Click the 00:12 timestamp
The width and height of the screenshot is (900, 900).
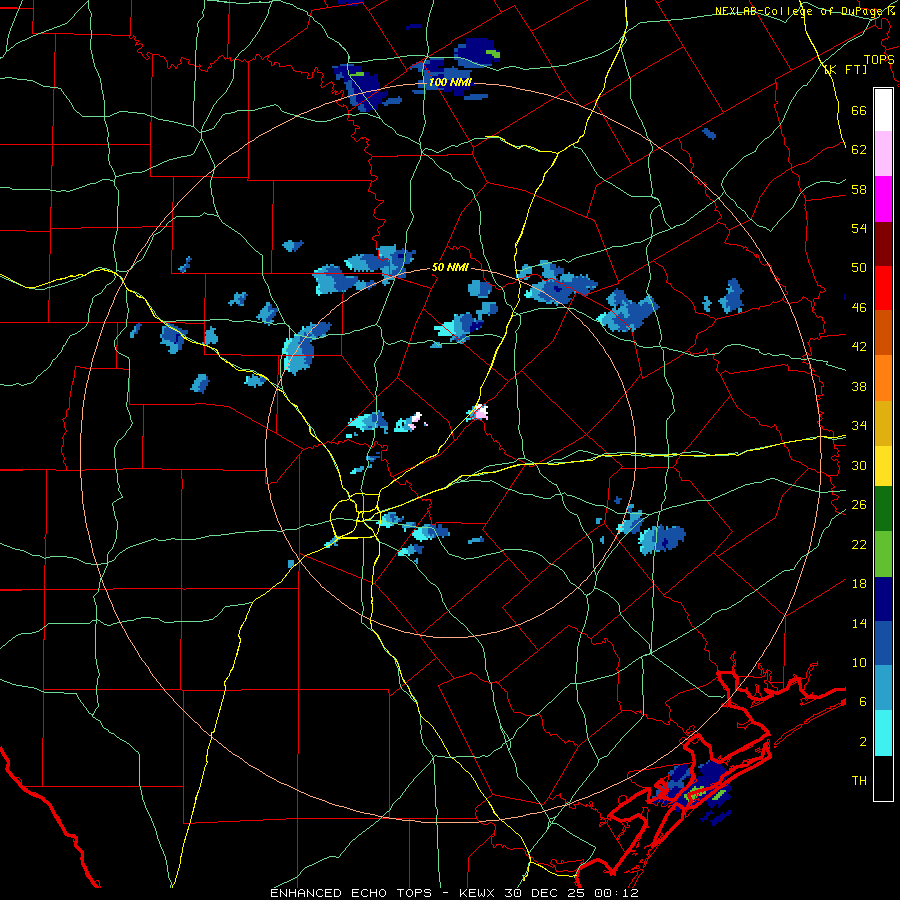click(x=618, y=893)
